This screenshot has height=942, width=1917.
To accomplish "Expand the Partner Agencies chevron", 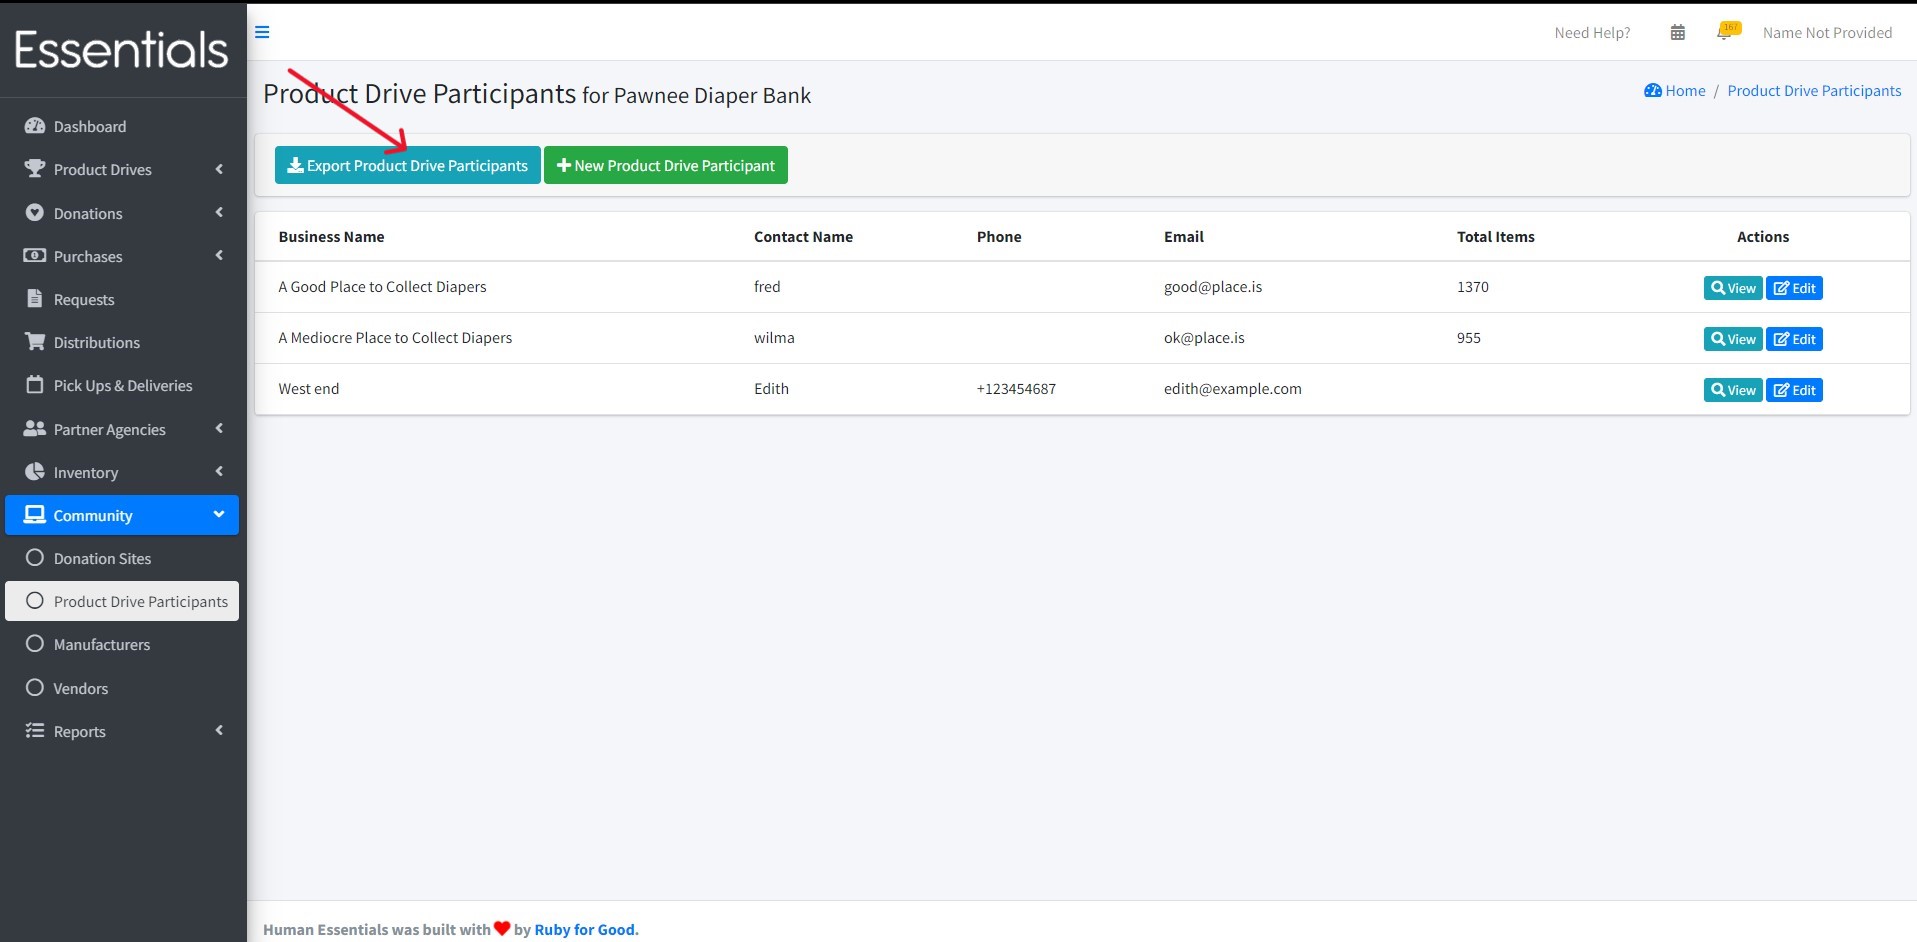I will [219, 428].
